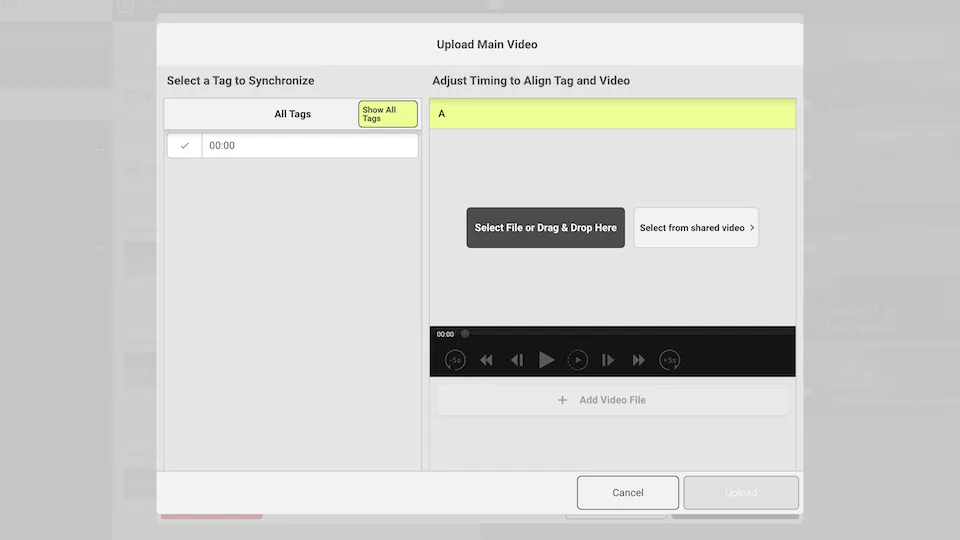Toggle Show All Tags button

pyautogui.click(x=388, y=114)
